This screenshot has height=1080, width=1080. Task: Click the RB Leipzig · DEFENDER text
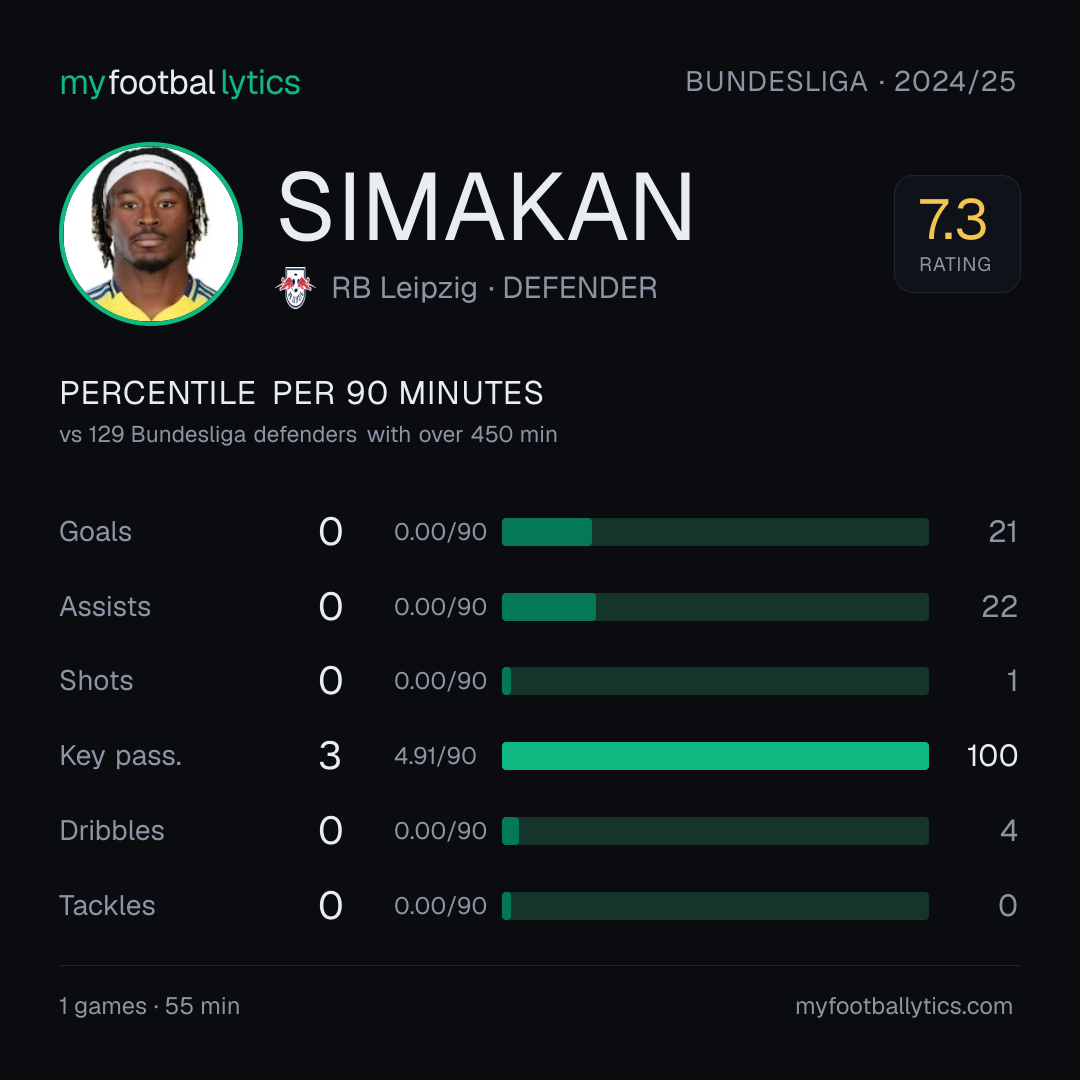495,288
